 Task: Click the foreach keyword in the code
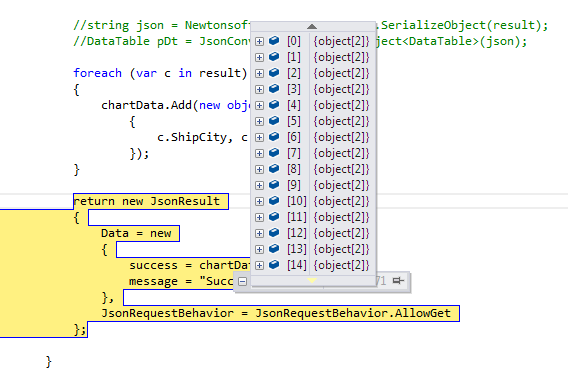click(97, 73)
